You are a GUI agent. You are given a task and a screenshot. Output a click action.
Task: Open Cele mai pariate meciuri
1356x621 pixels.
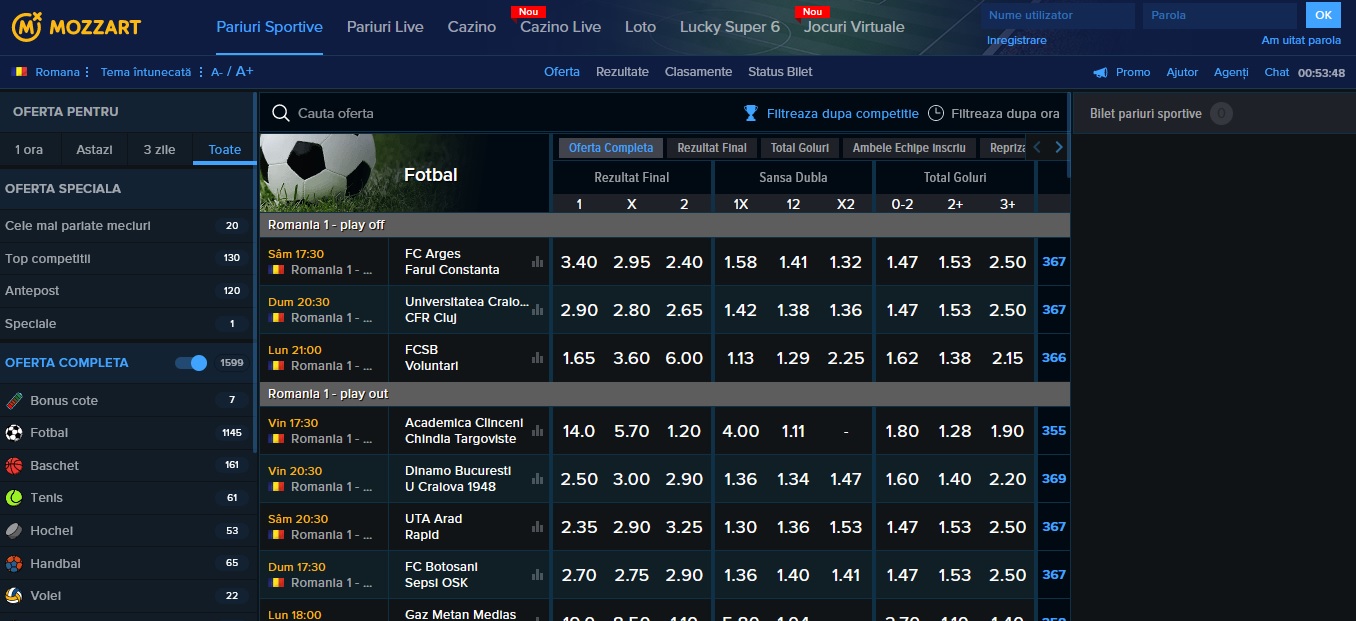pyautogui.click(x=127, y=226)
